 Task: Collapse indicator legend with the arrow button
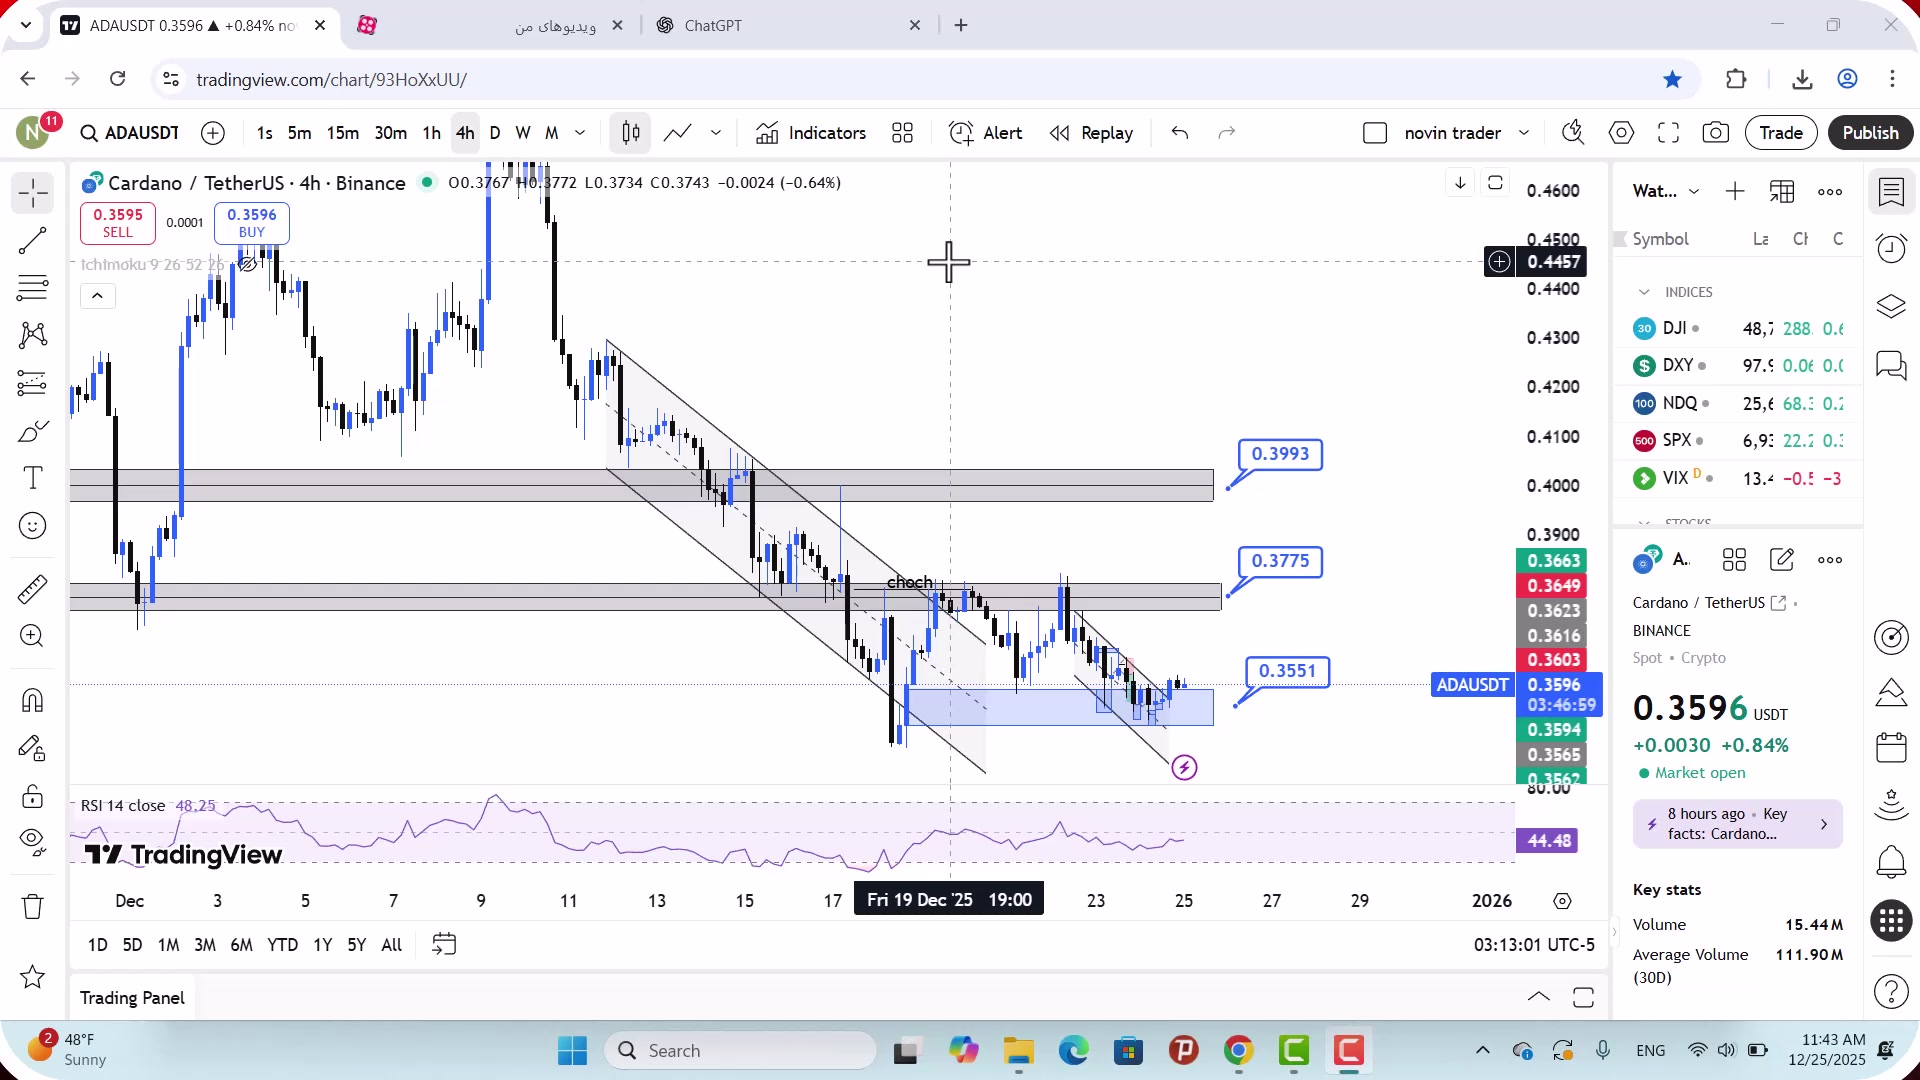click(x=97, y=296)
